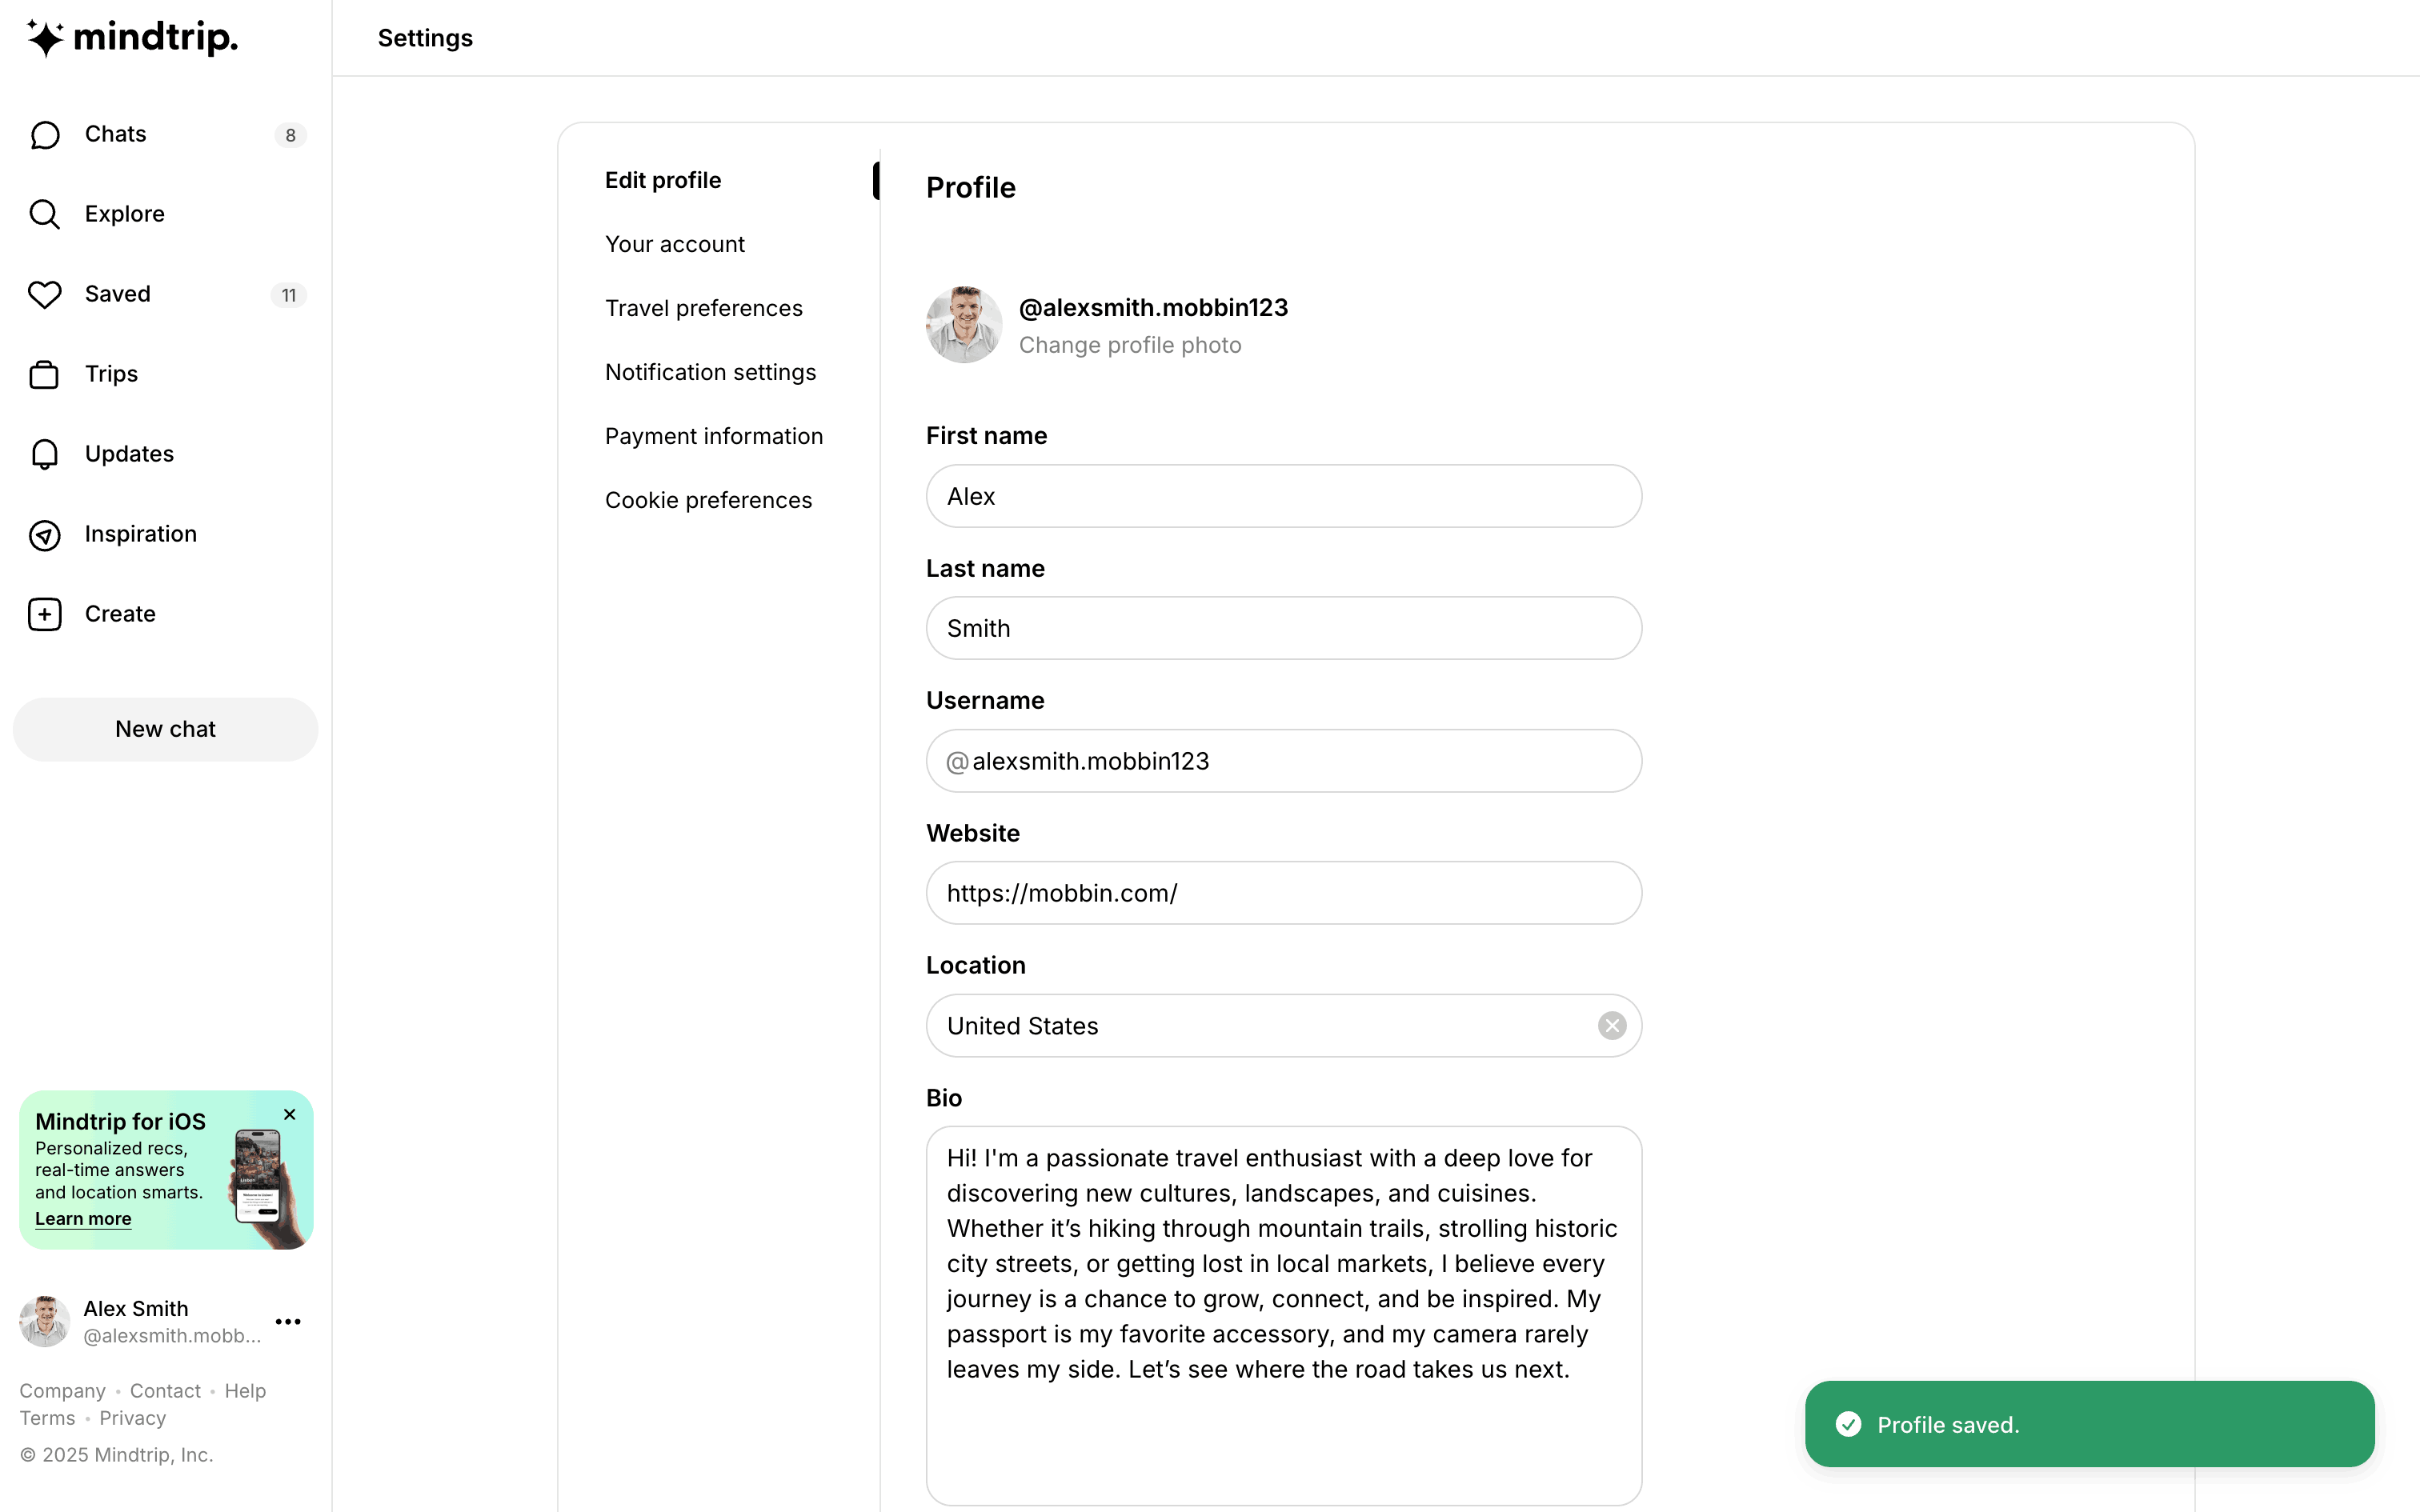The height and width of the screenshot is (1512, 2420).
Task: Click inside the Website input field
Action: pyautogui.click(x=1283, y=893)
